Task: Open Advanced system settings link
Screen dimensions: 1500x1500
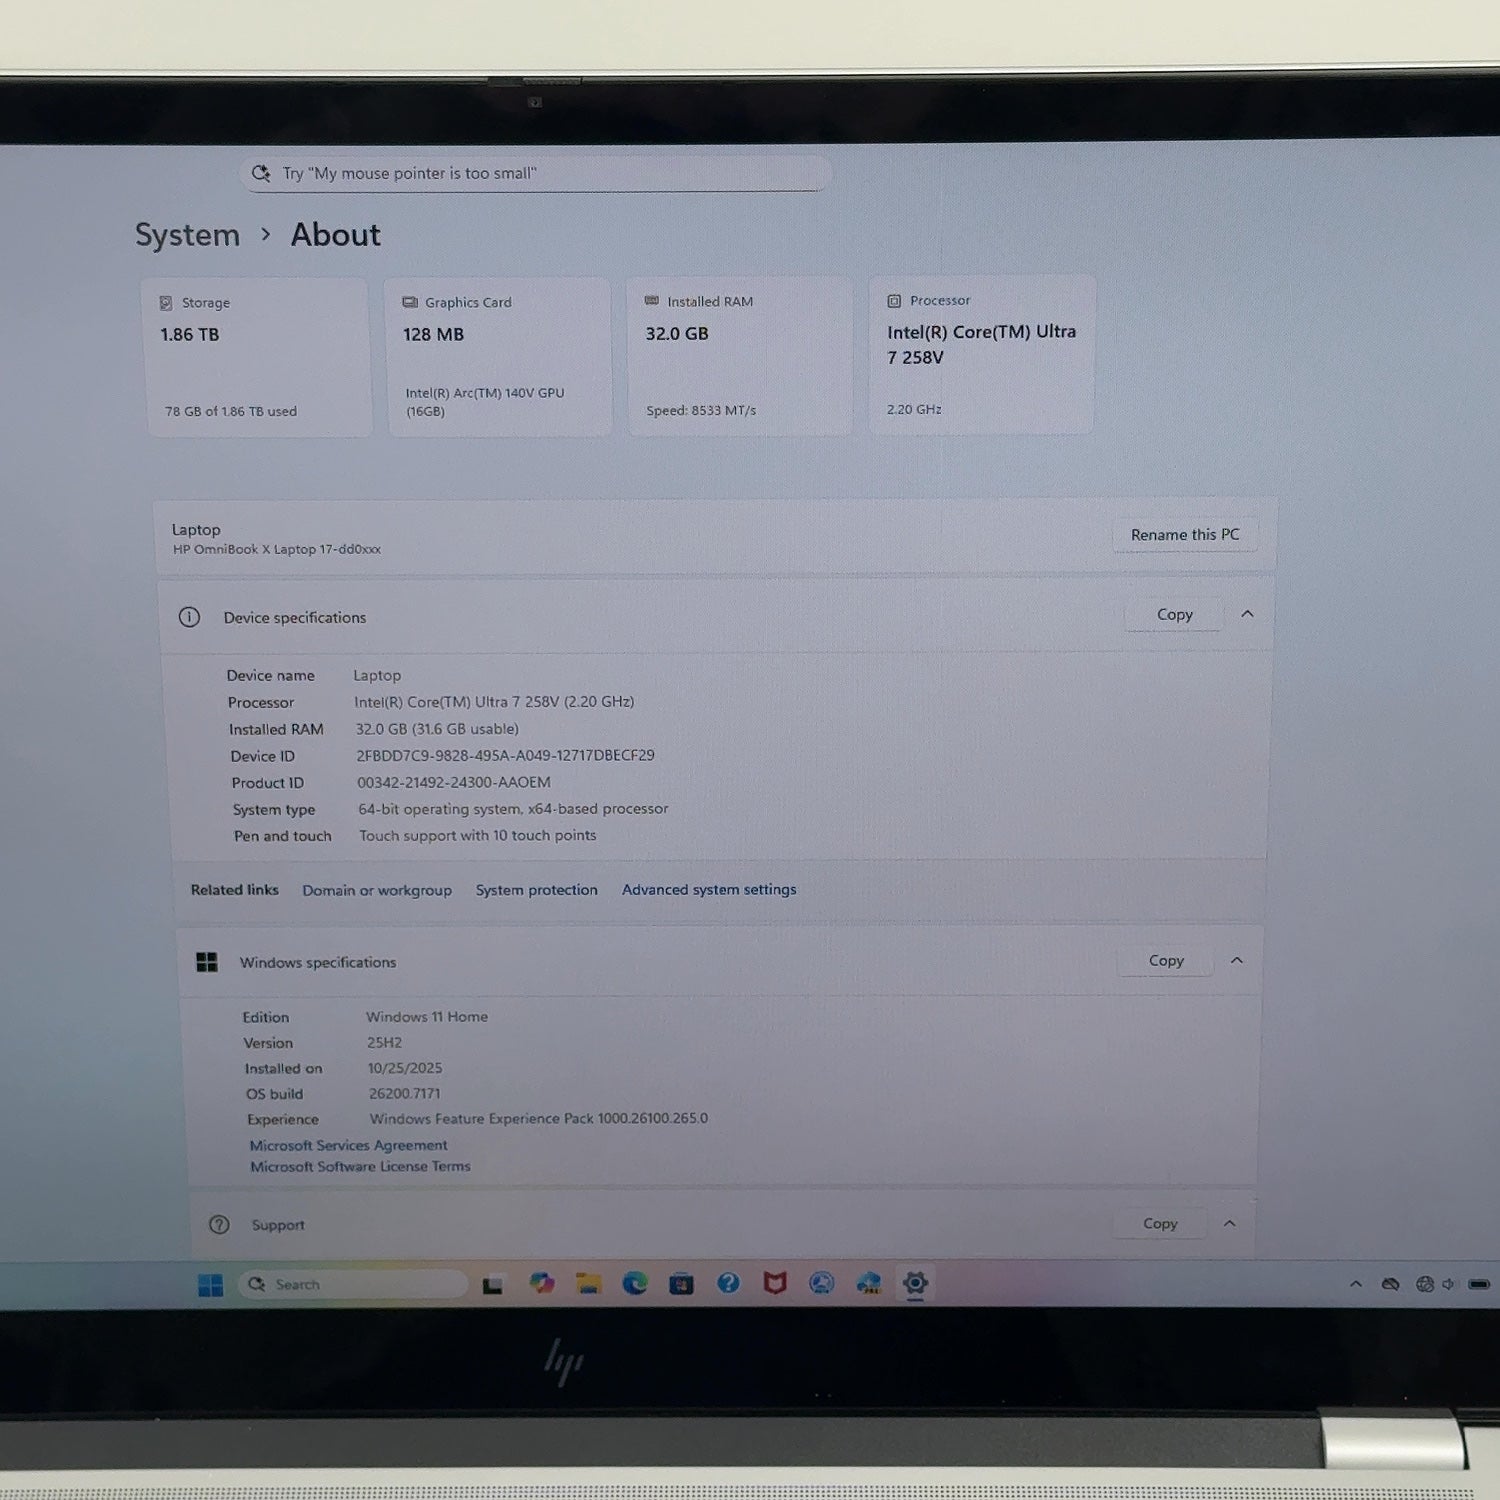Action: click(709, 889)
